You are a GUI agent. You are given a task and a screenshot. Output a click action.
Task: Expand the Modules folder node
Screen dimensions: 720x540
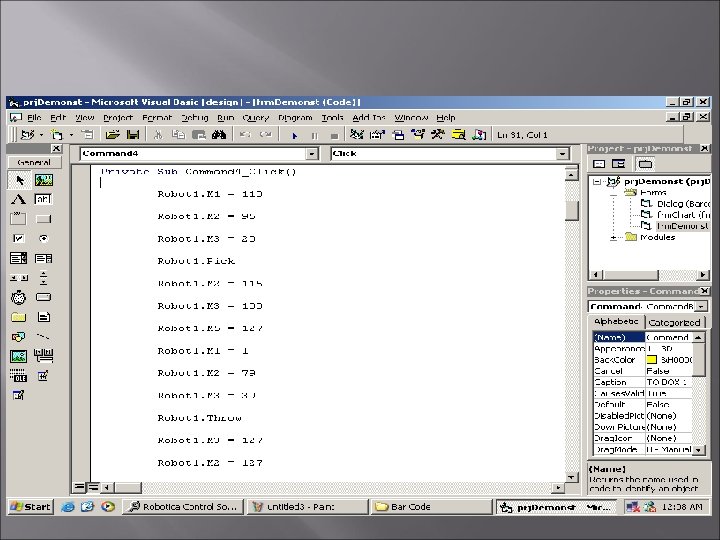tap(613, 237)
